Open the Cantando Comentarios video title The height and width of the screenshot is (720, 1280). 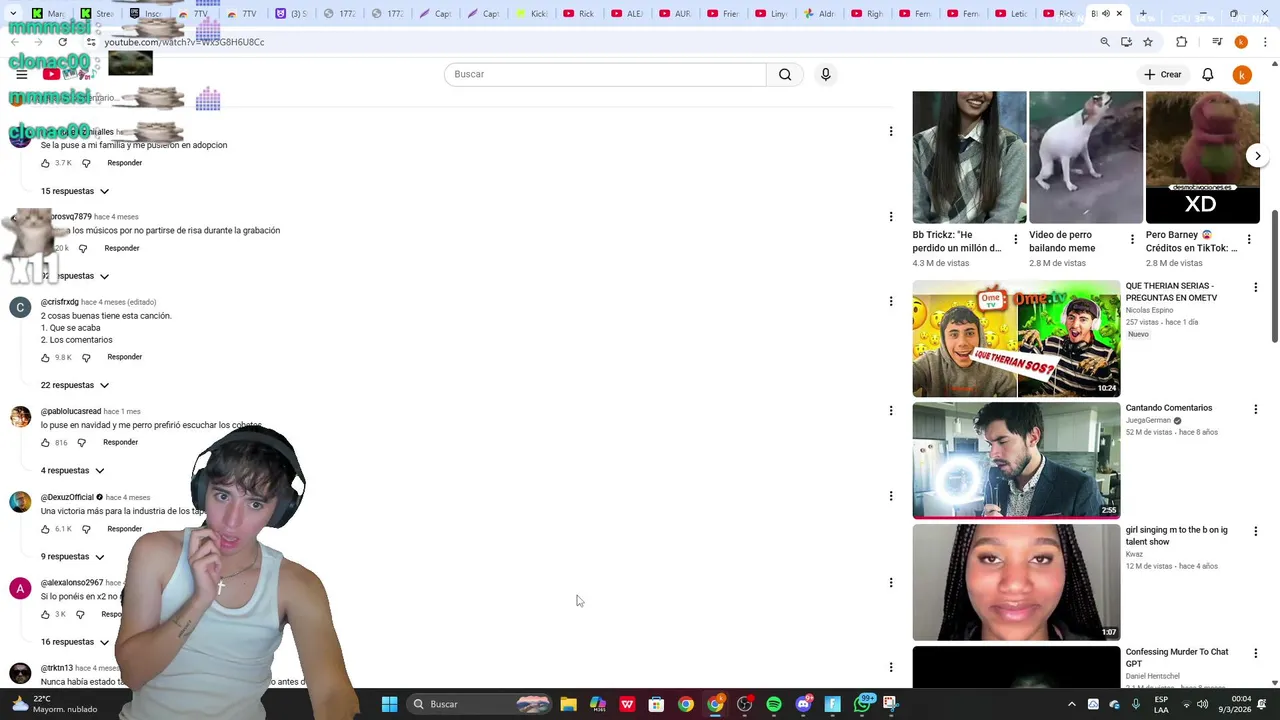[1168, 408]
